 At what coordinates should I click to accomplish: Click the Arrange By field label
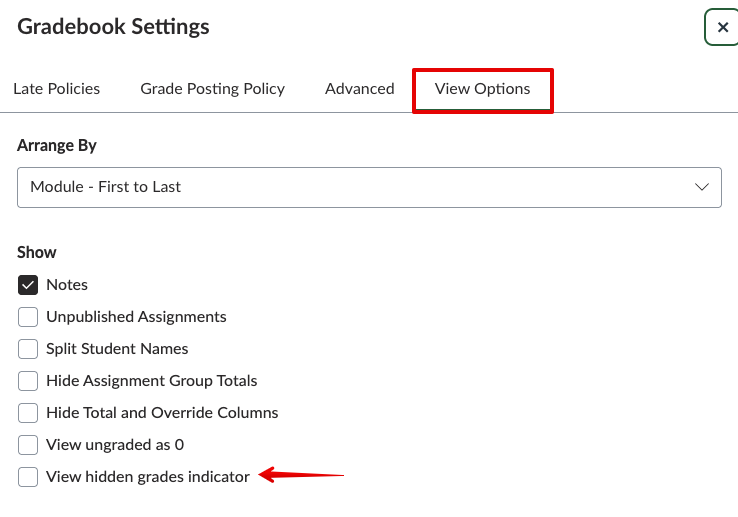coord(57,145)
